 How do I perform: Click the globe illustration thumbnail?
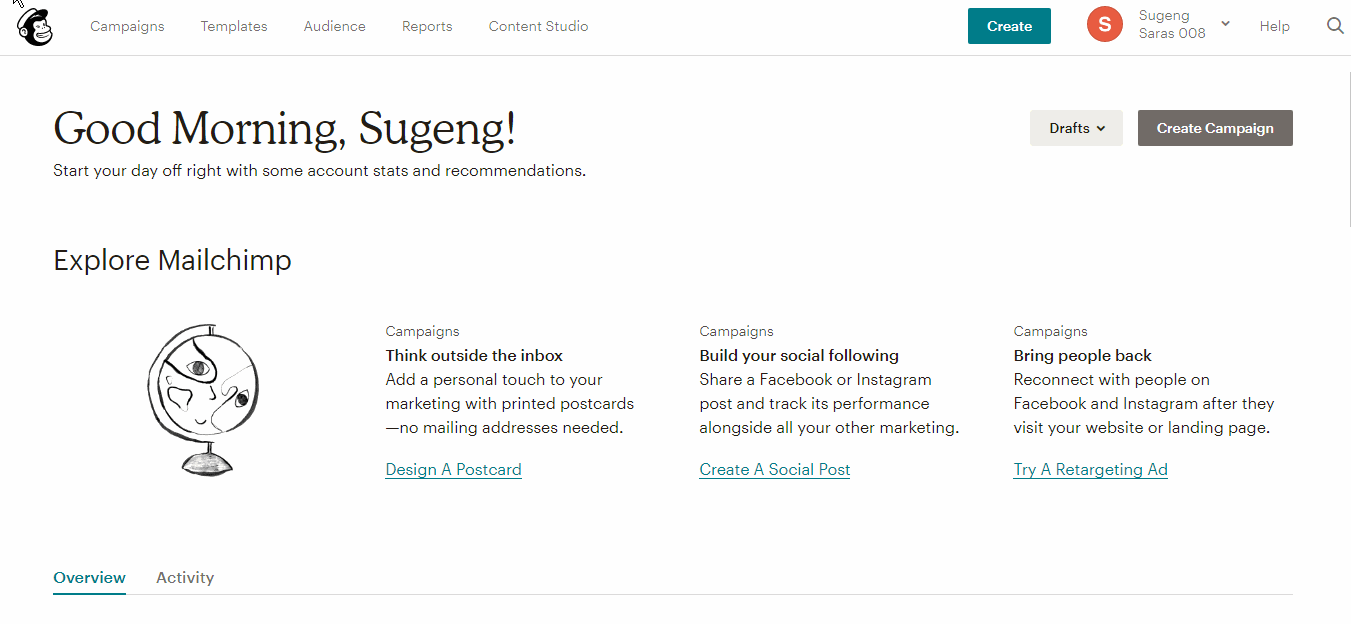click(x=203, y=398)
